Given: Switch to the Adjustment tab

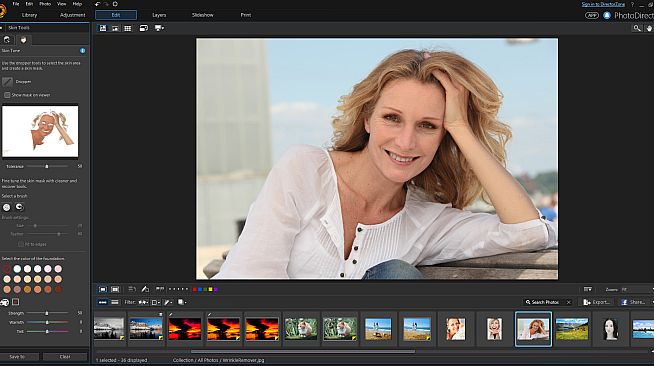Looking at the screenshot, I should click(x=72, y=15).
